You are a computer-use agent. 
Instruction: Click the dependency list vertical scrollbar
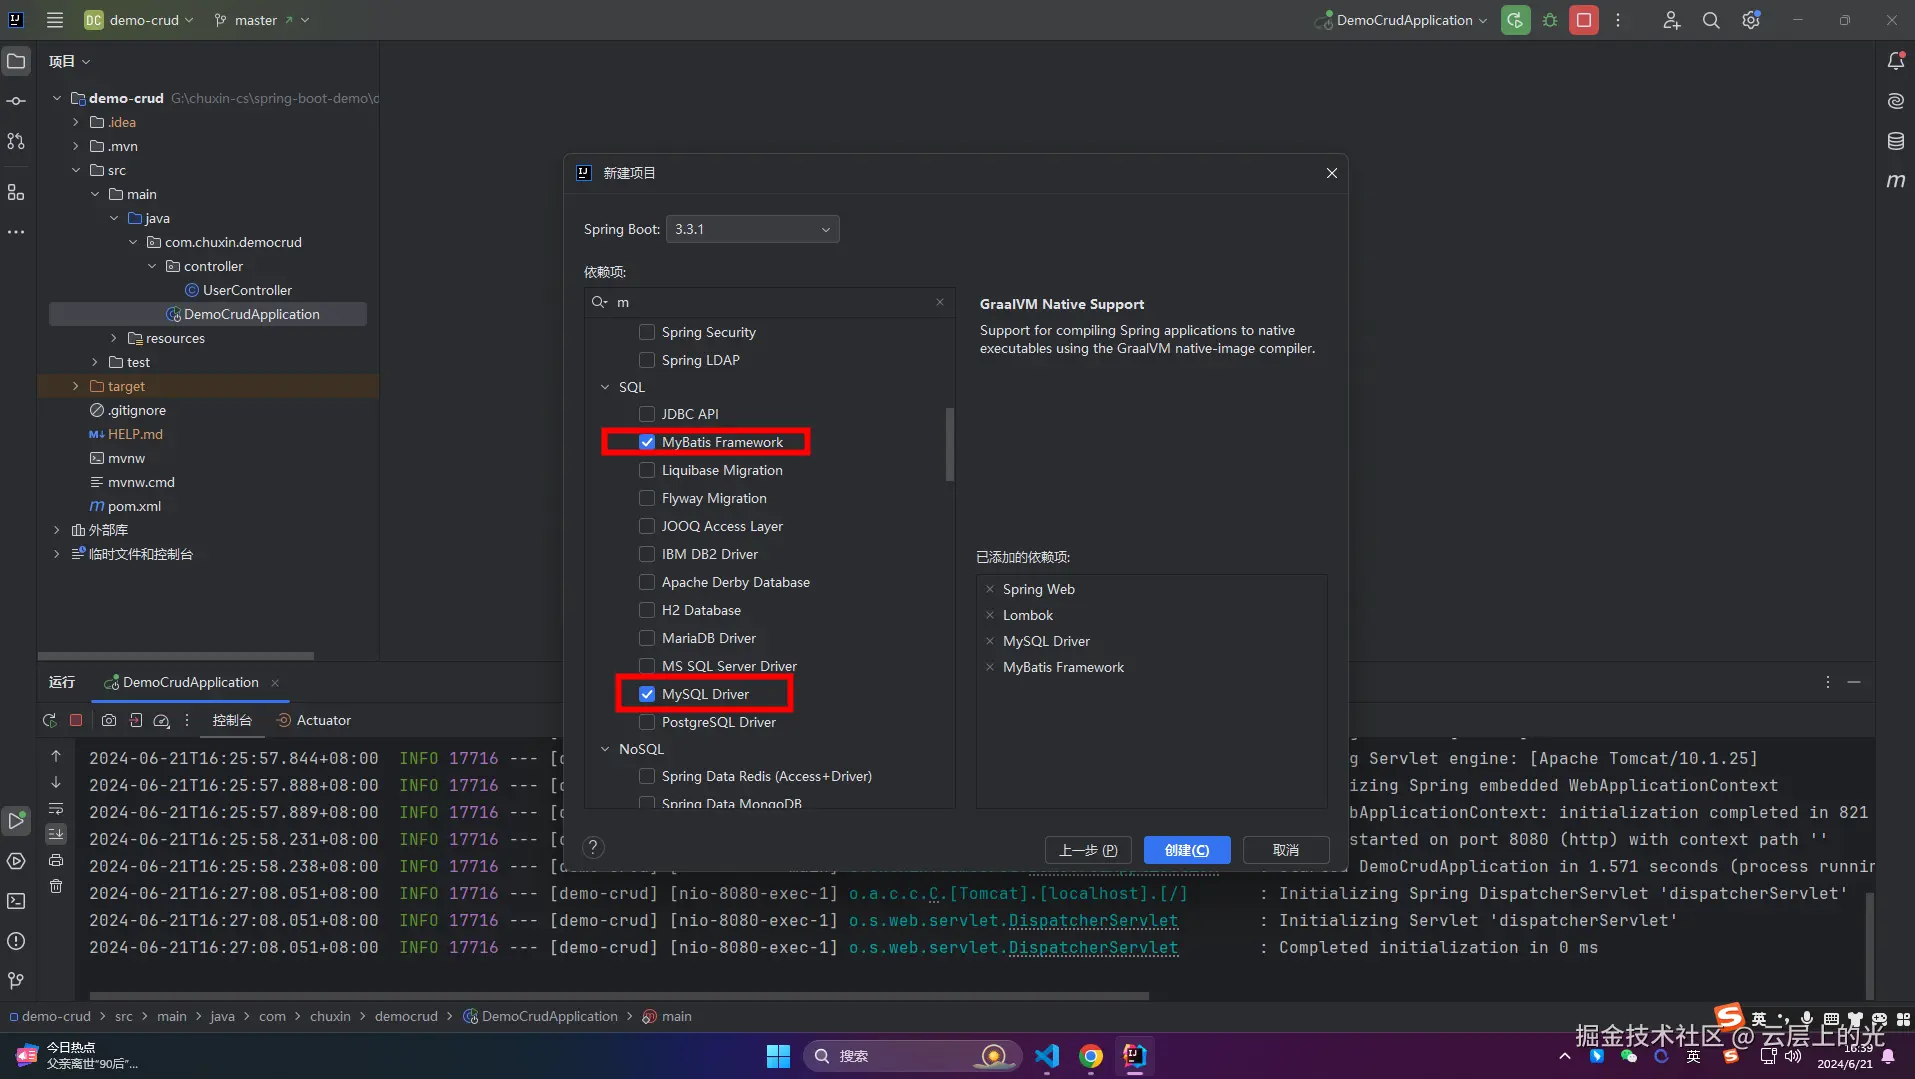[950, 444]
